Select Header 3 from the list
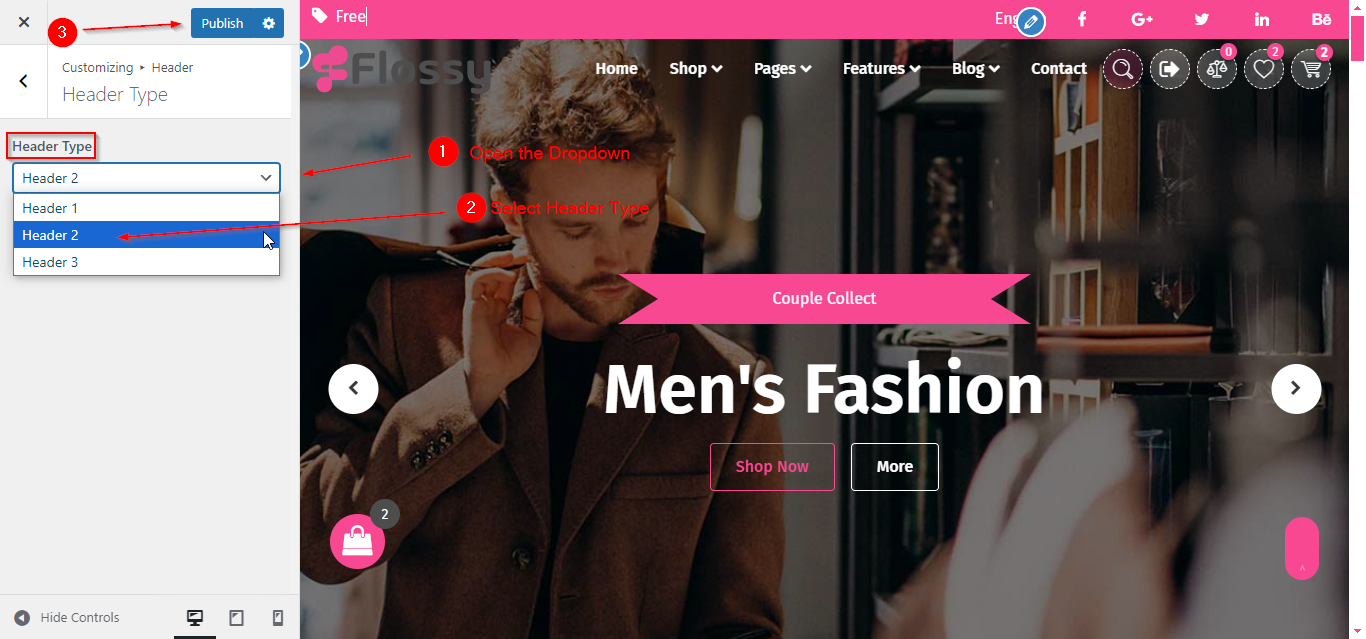Screen dimensions: 1366x639 pos(146,262)
